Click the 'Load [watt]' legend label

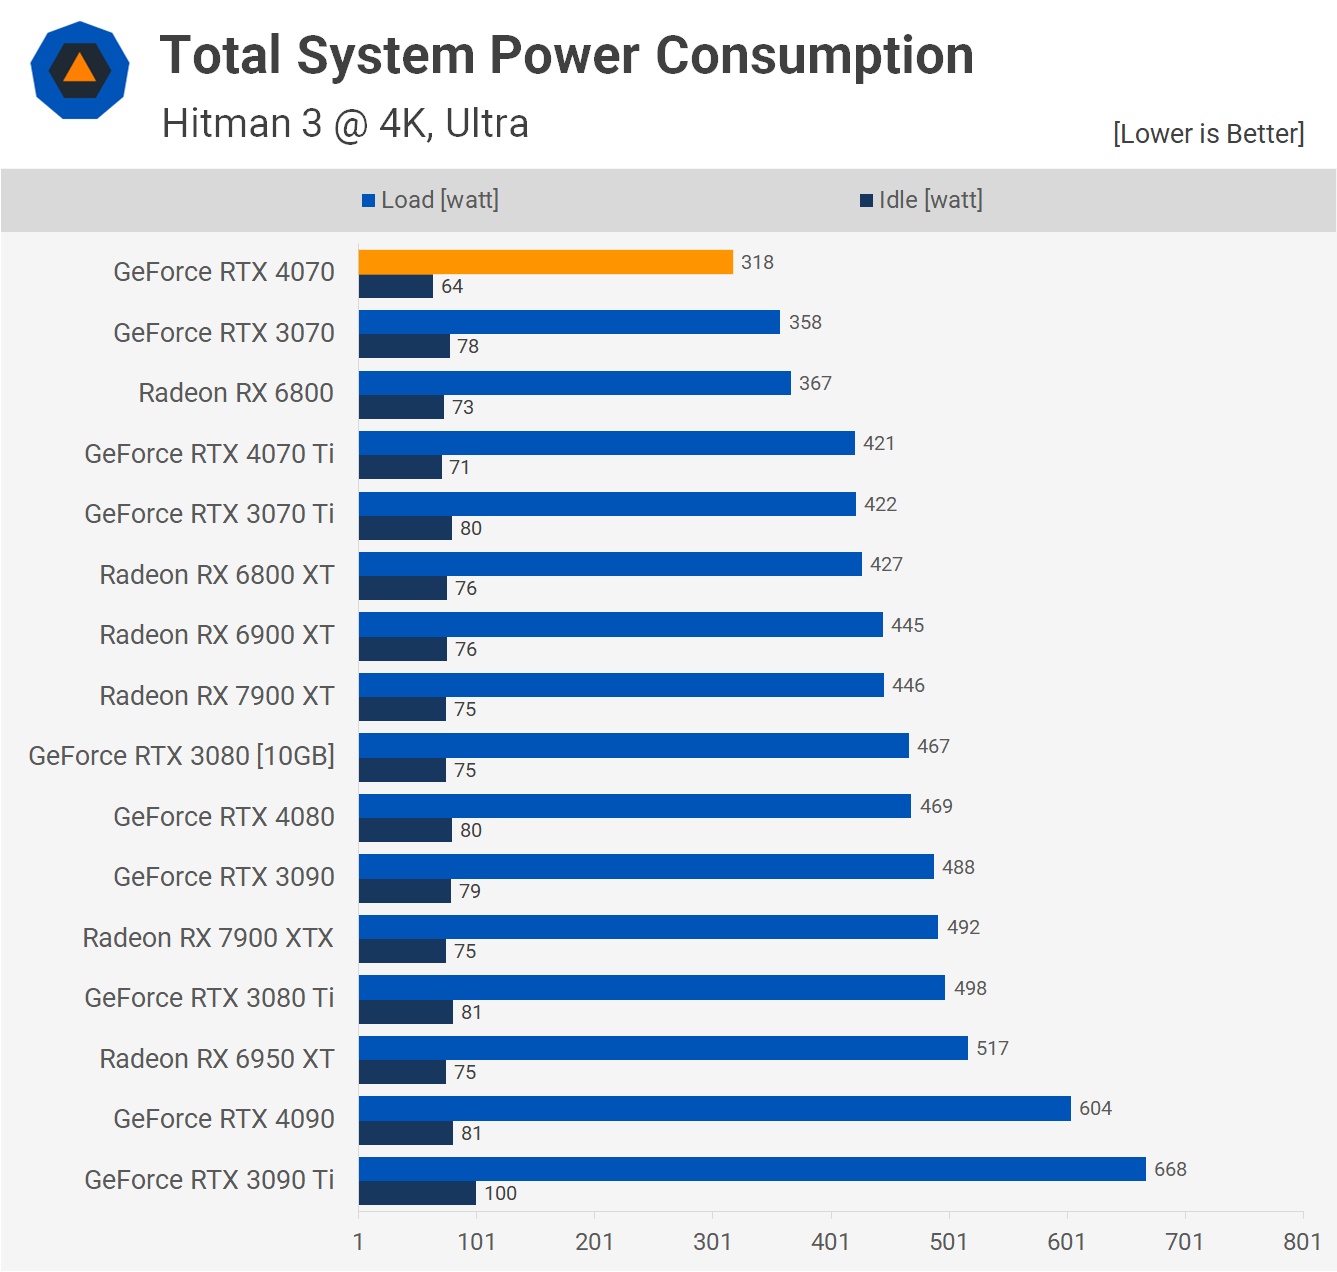[440, 200]
